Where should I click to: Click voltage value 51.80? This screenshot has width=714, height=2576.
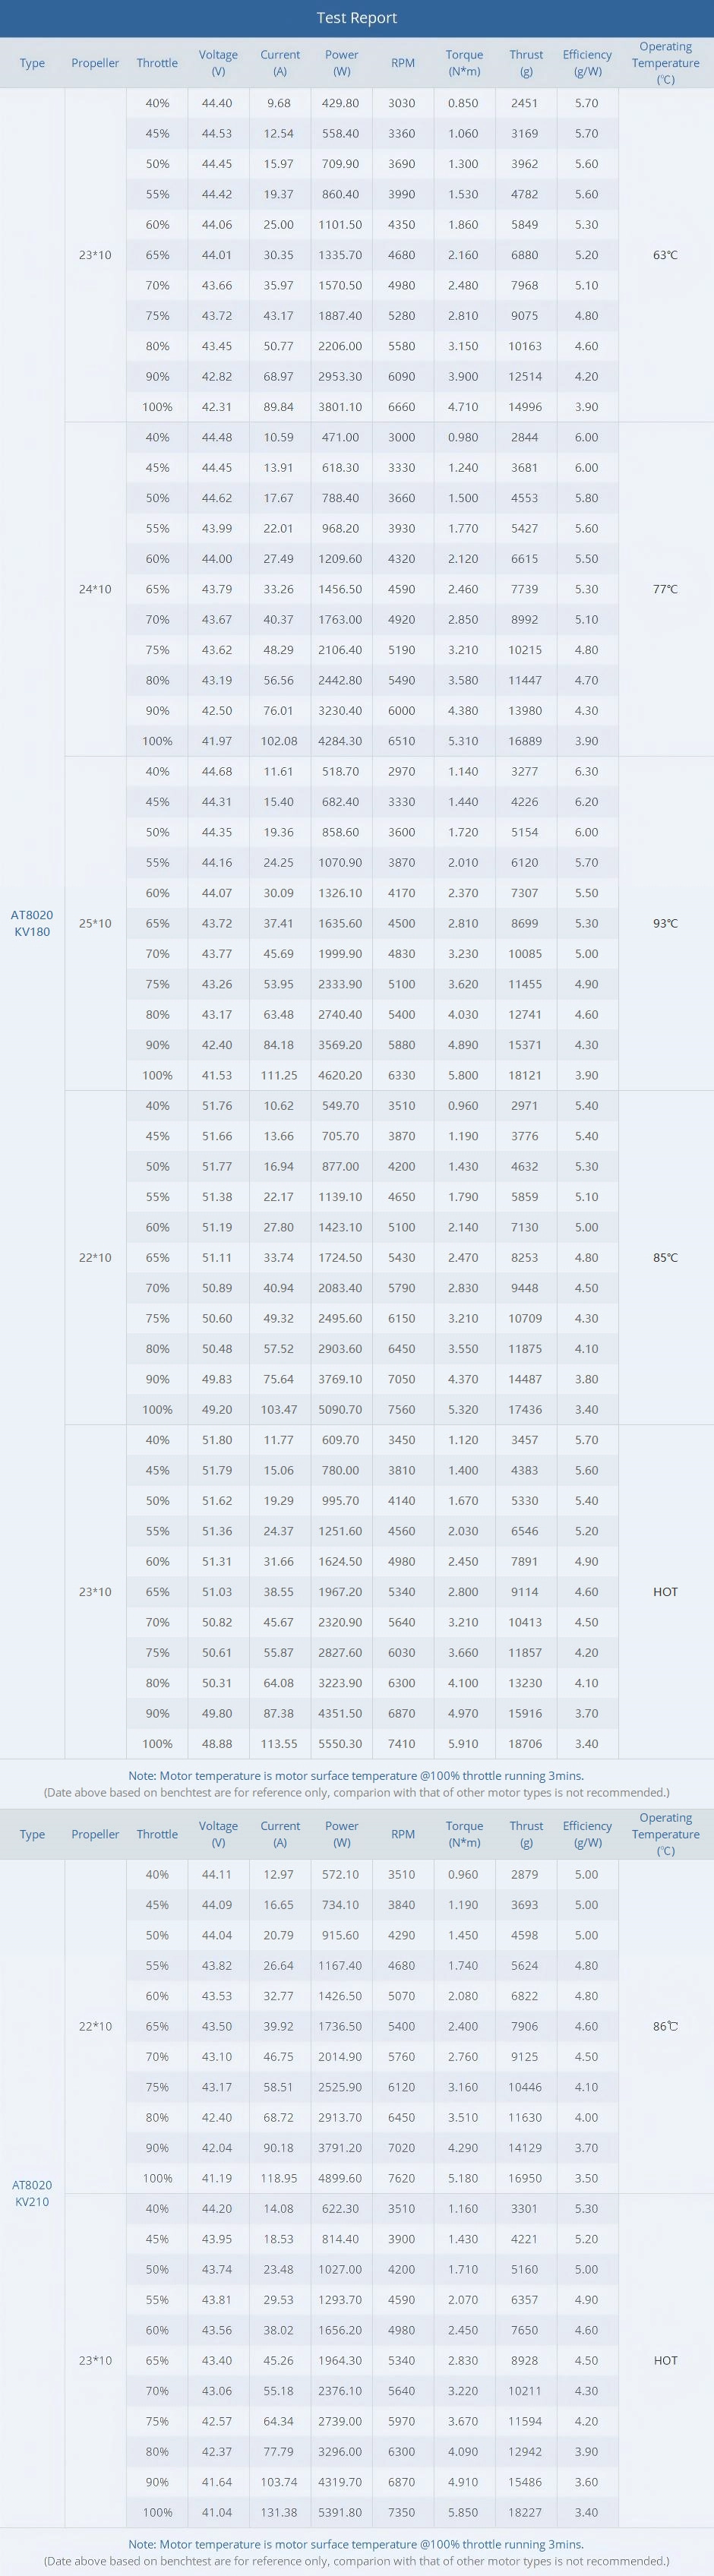click(x=217, y=1440)
